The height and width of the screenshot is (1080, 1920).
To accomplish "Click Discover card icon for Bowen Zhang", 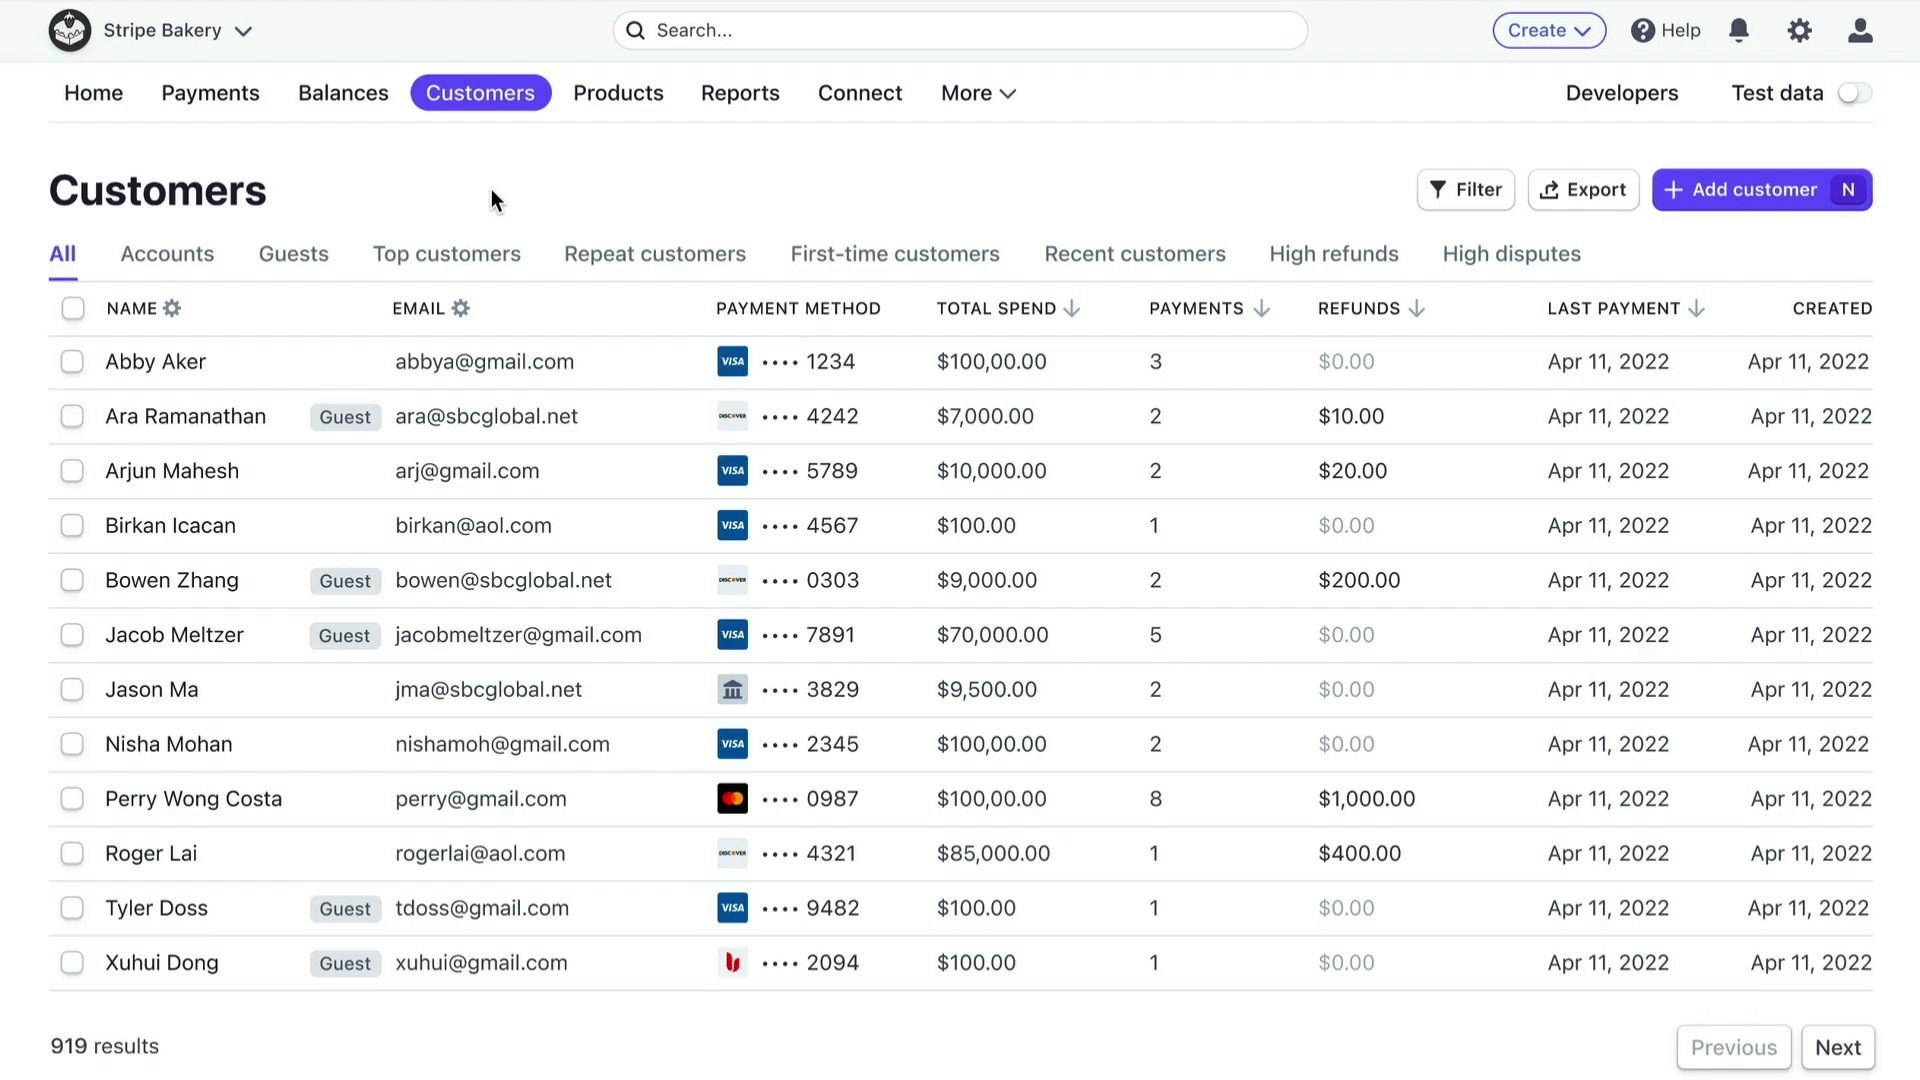I will point(732,580).
